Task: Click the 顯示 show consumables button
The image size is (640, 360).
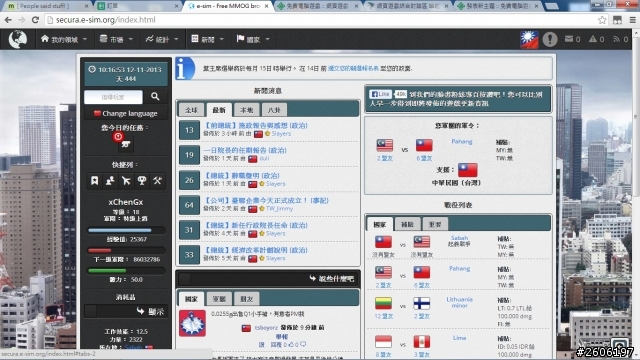Action: (x=126, y=311)
